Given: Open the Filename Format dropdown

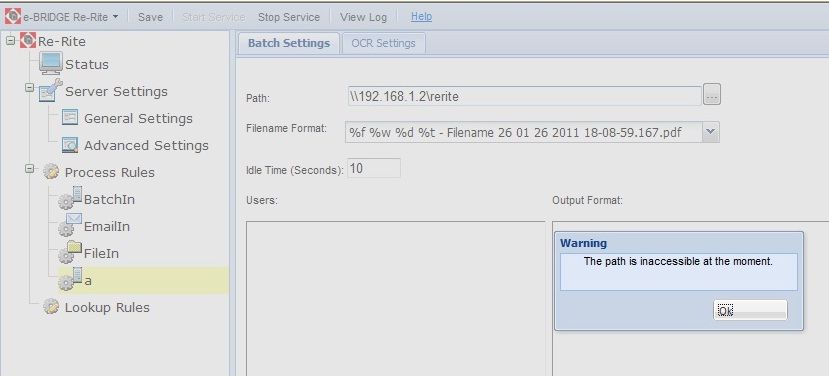Looking at the screenshot, I should click(x=711, y=132).
